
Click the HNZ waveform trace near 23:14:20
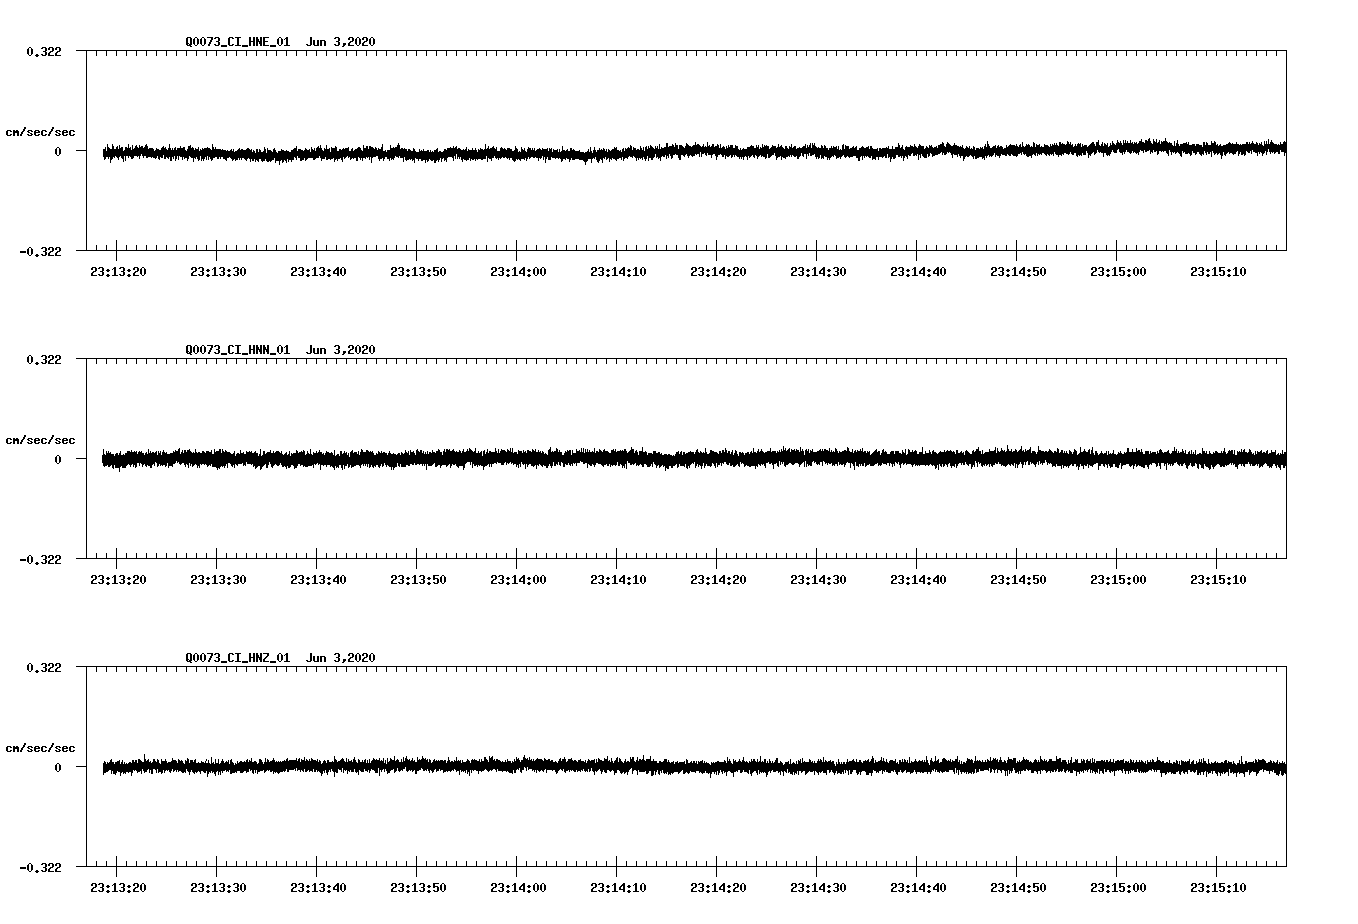click(x=717, y=767)
